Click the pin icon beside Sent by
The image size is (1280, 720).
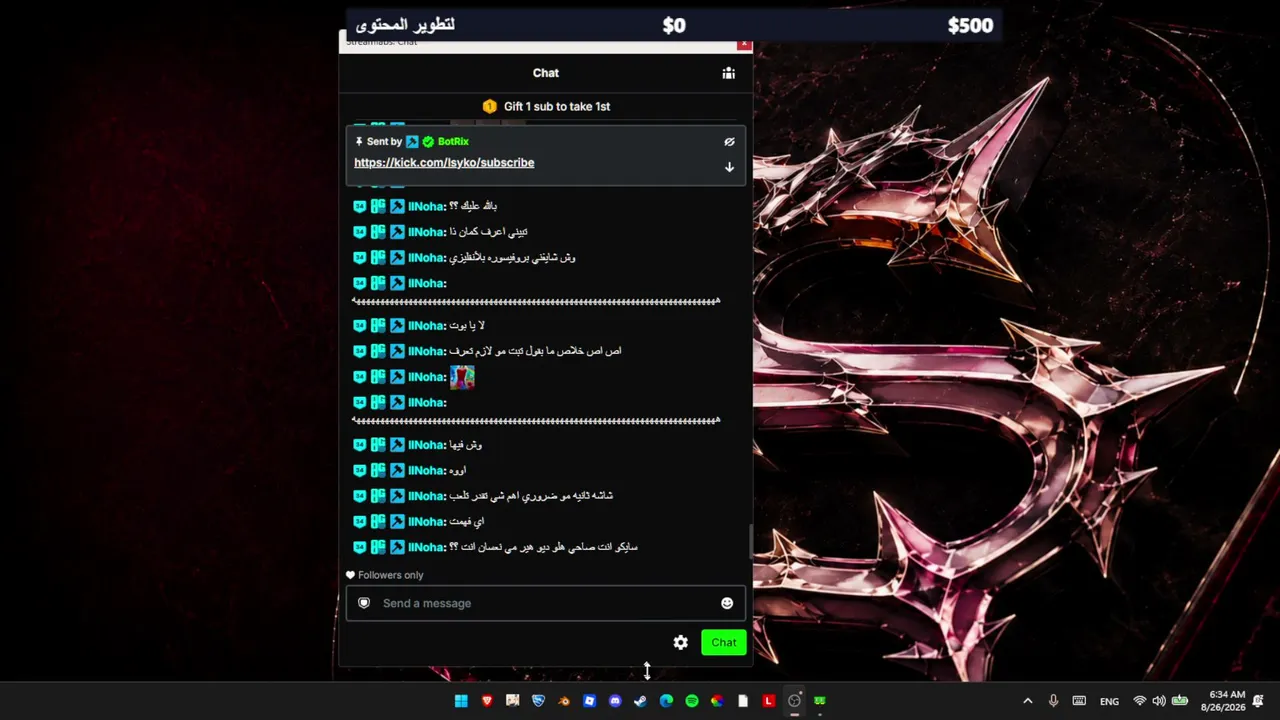click(x=359, y=142)
